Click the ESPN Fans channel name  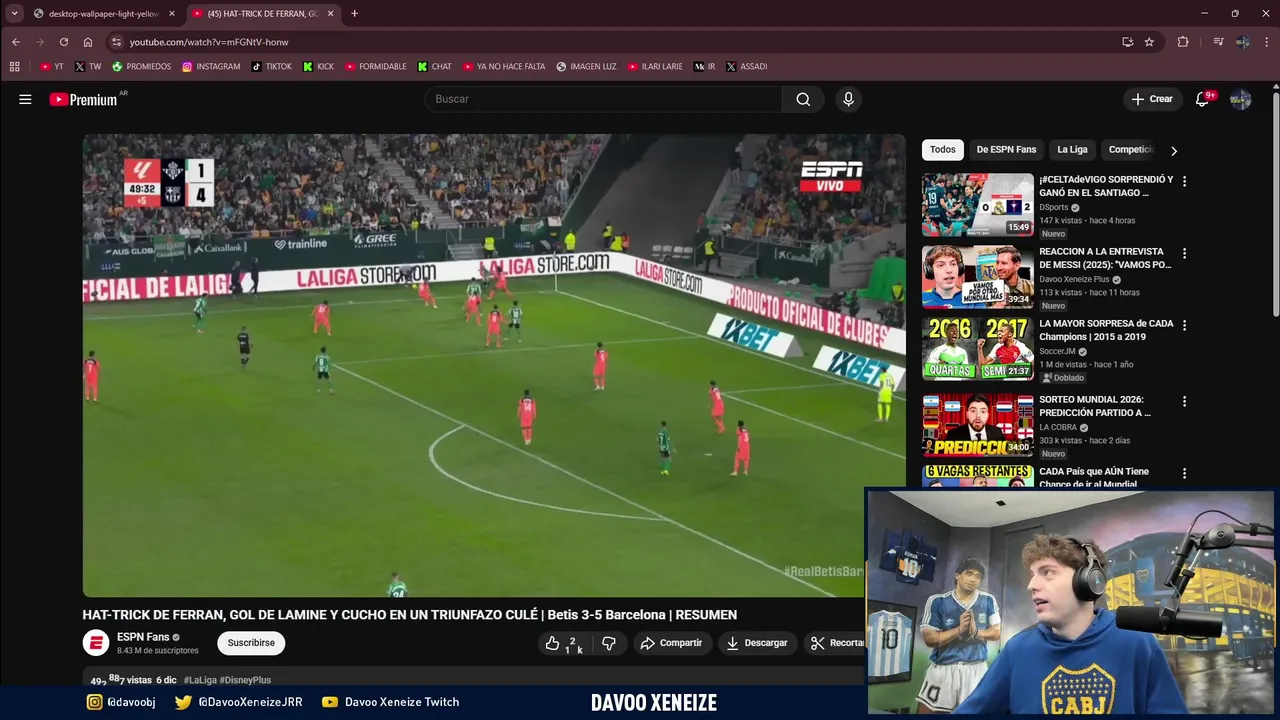[x=143, y=637]
